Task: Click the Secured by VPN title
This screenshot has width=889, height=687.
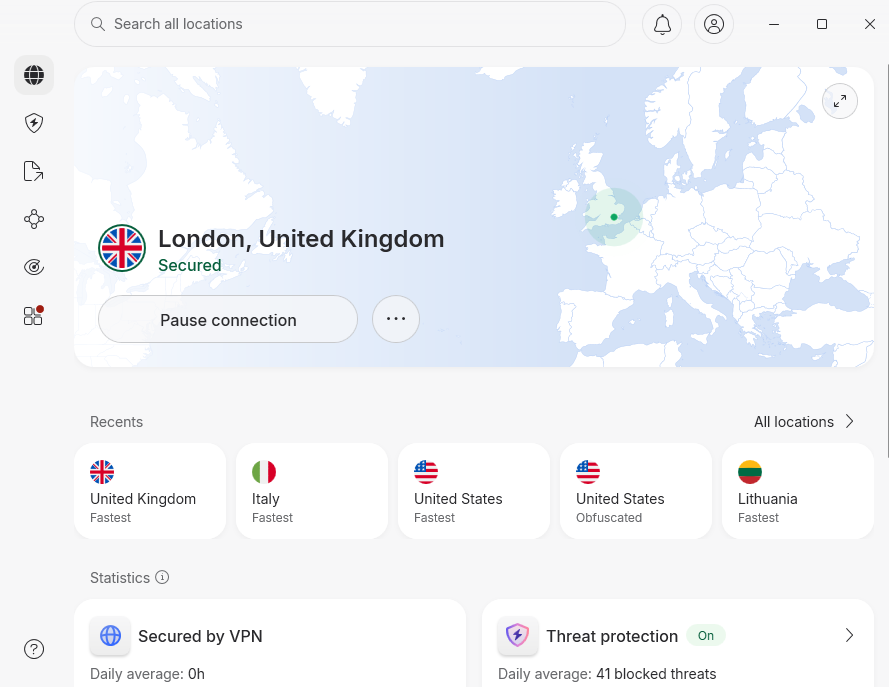Action: [x=200, y=636]
